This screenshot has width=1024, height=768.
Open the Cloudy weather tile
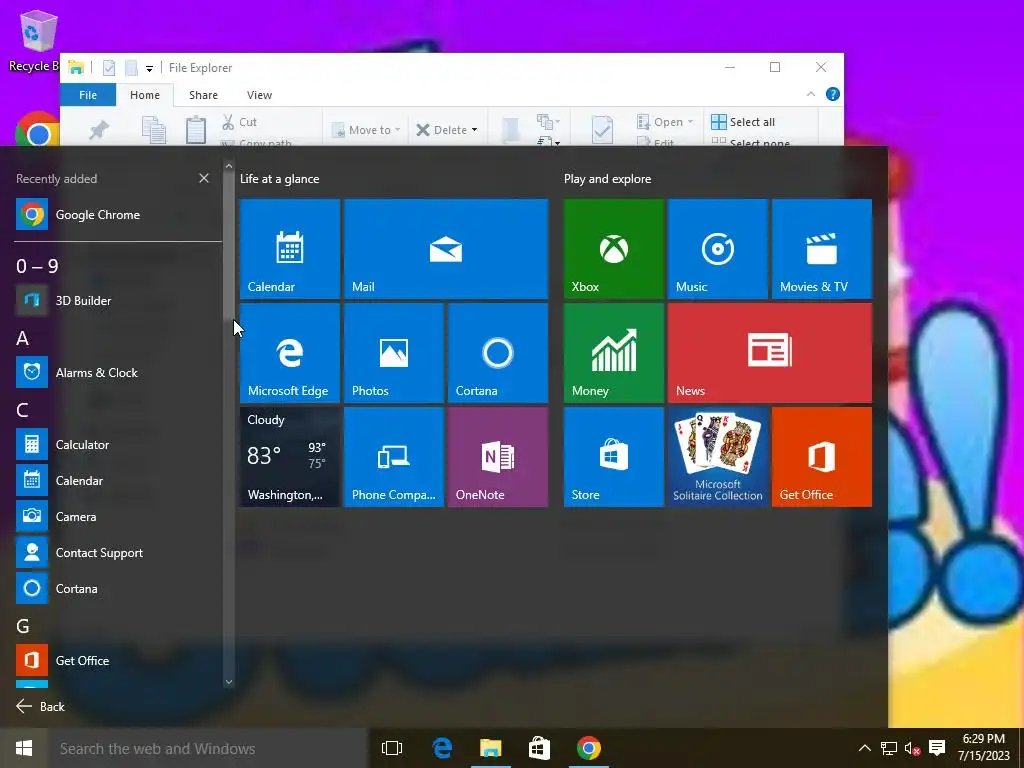pyautogui.click(x=290, y=457)
